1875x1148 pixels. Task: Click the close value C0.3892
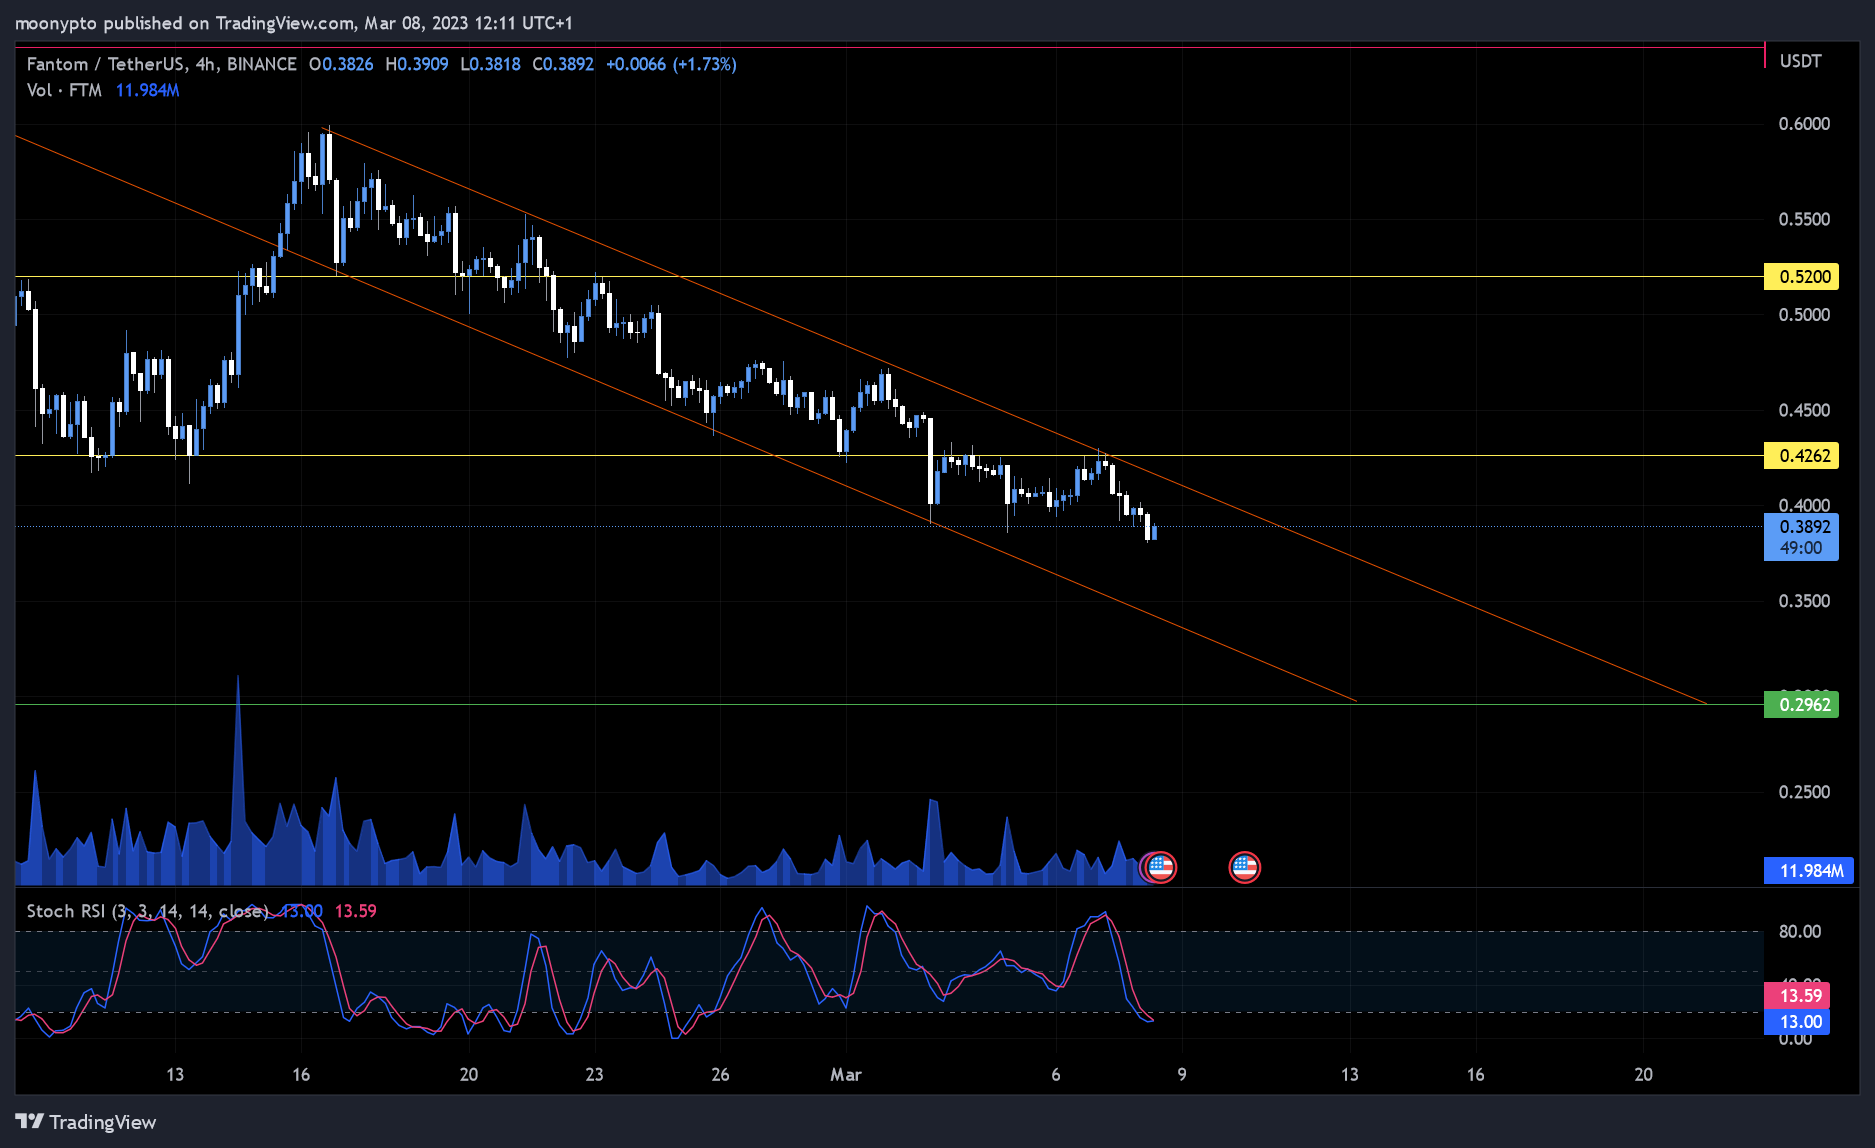pos(563,64)
